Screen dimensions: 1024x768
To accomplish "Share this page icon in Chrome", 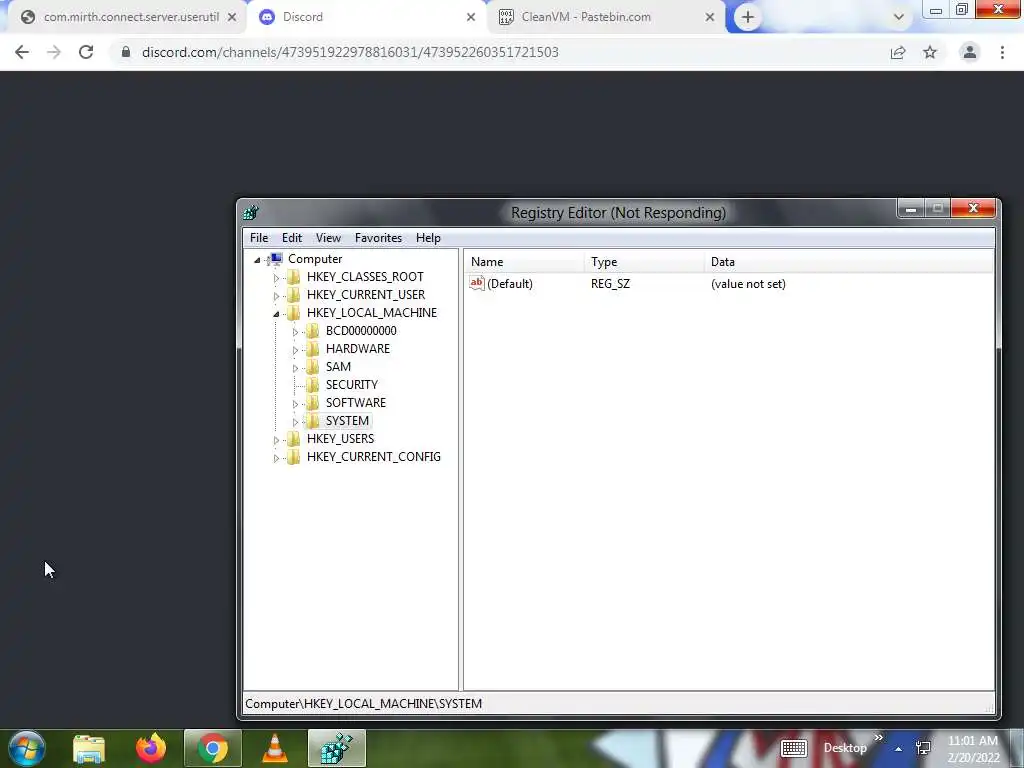I will (x=898, y=52).
